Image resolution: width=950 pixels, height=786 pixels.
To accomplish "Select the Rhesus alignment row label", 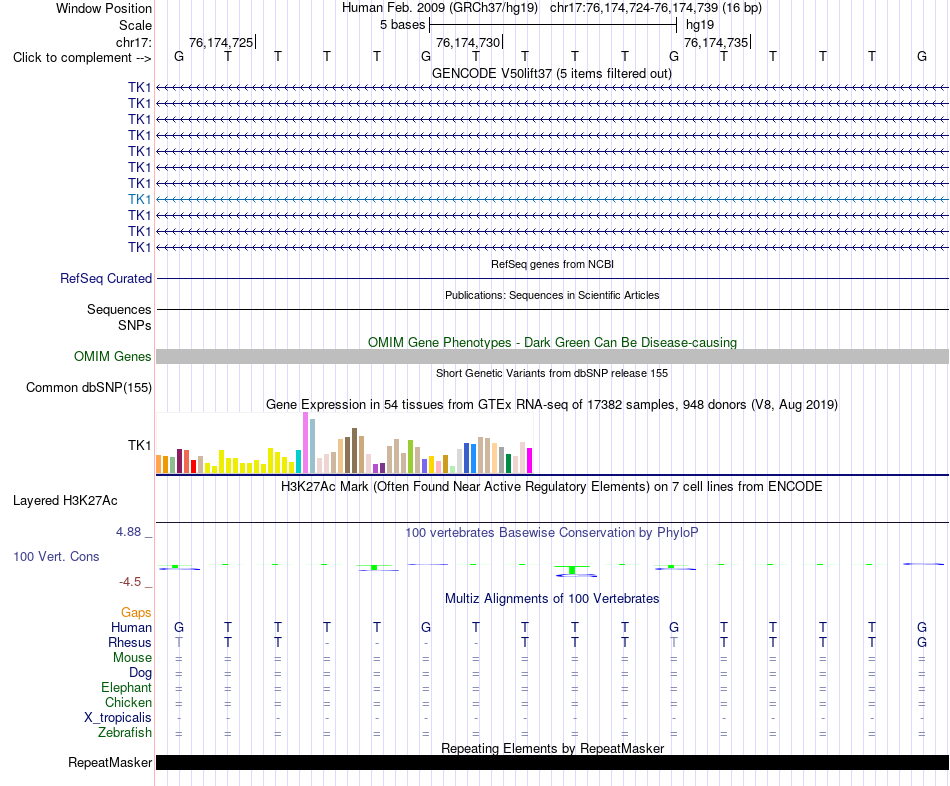I will 130,642.
